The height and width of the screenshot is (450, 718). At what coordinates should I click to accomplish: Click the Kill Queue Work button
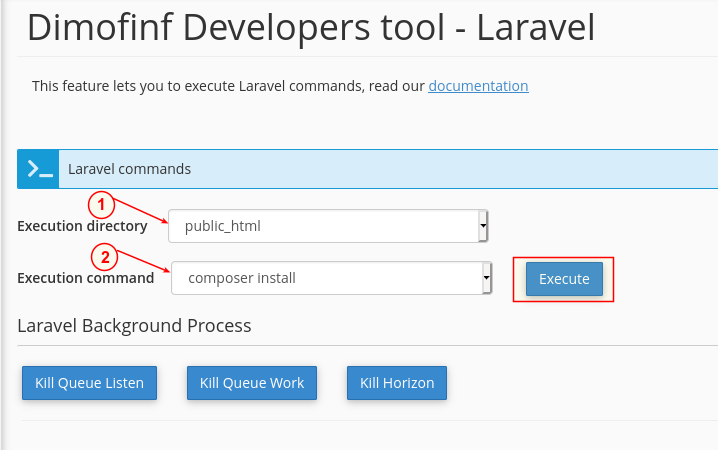[x=252, y=383]
